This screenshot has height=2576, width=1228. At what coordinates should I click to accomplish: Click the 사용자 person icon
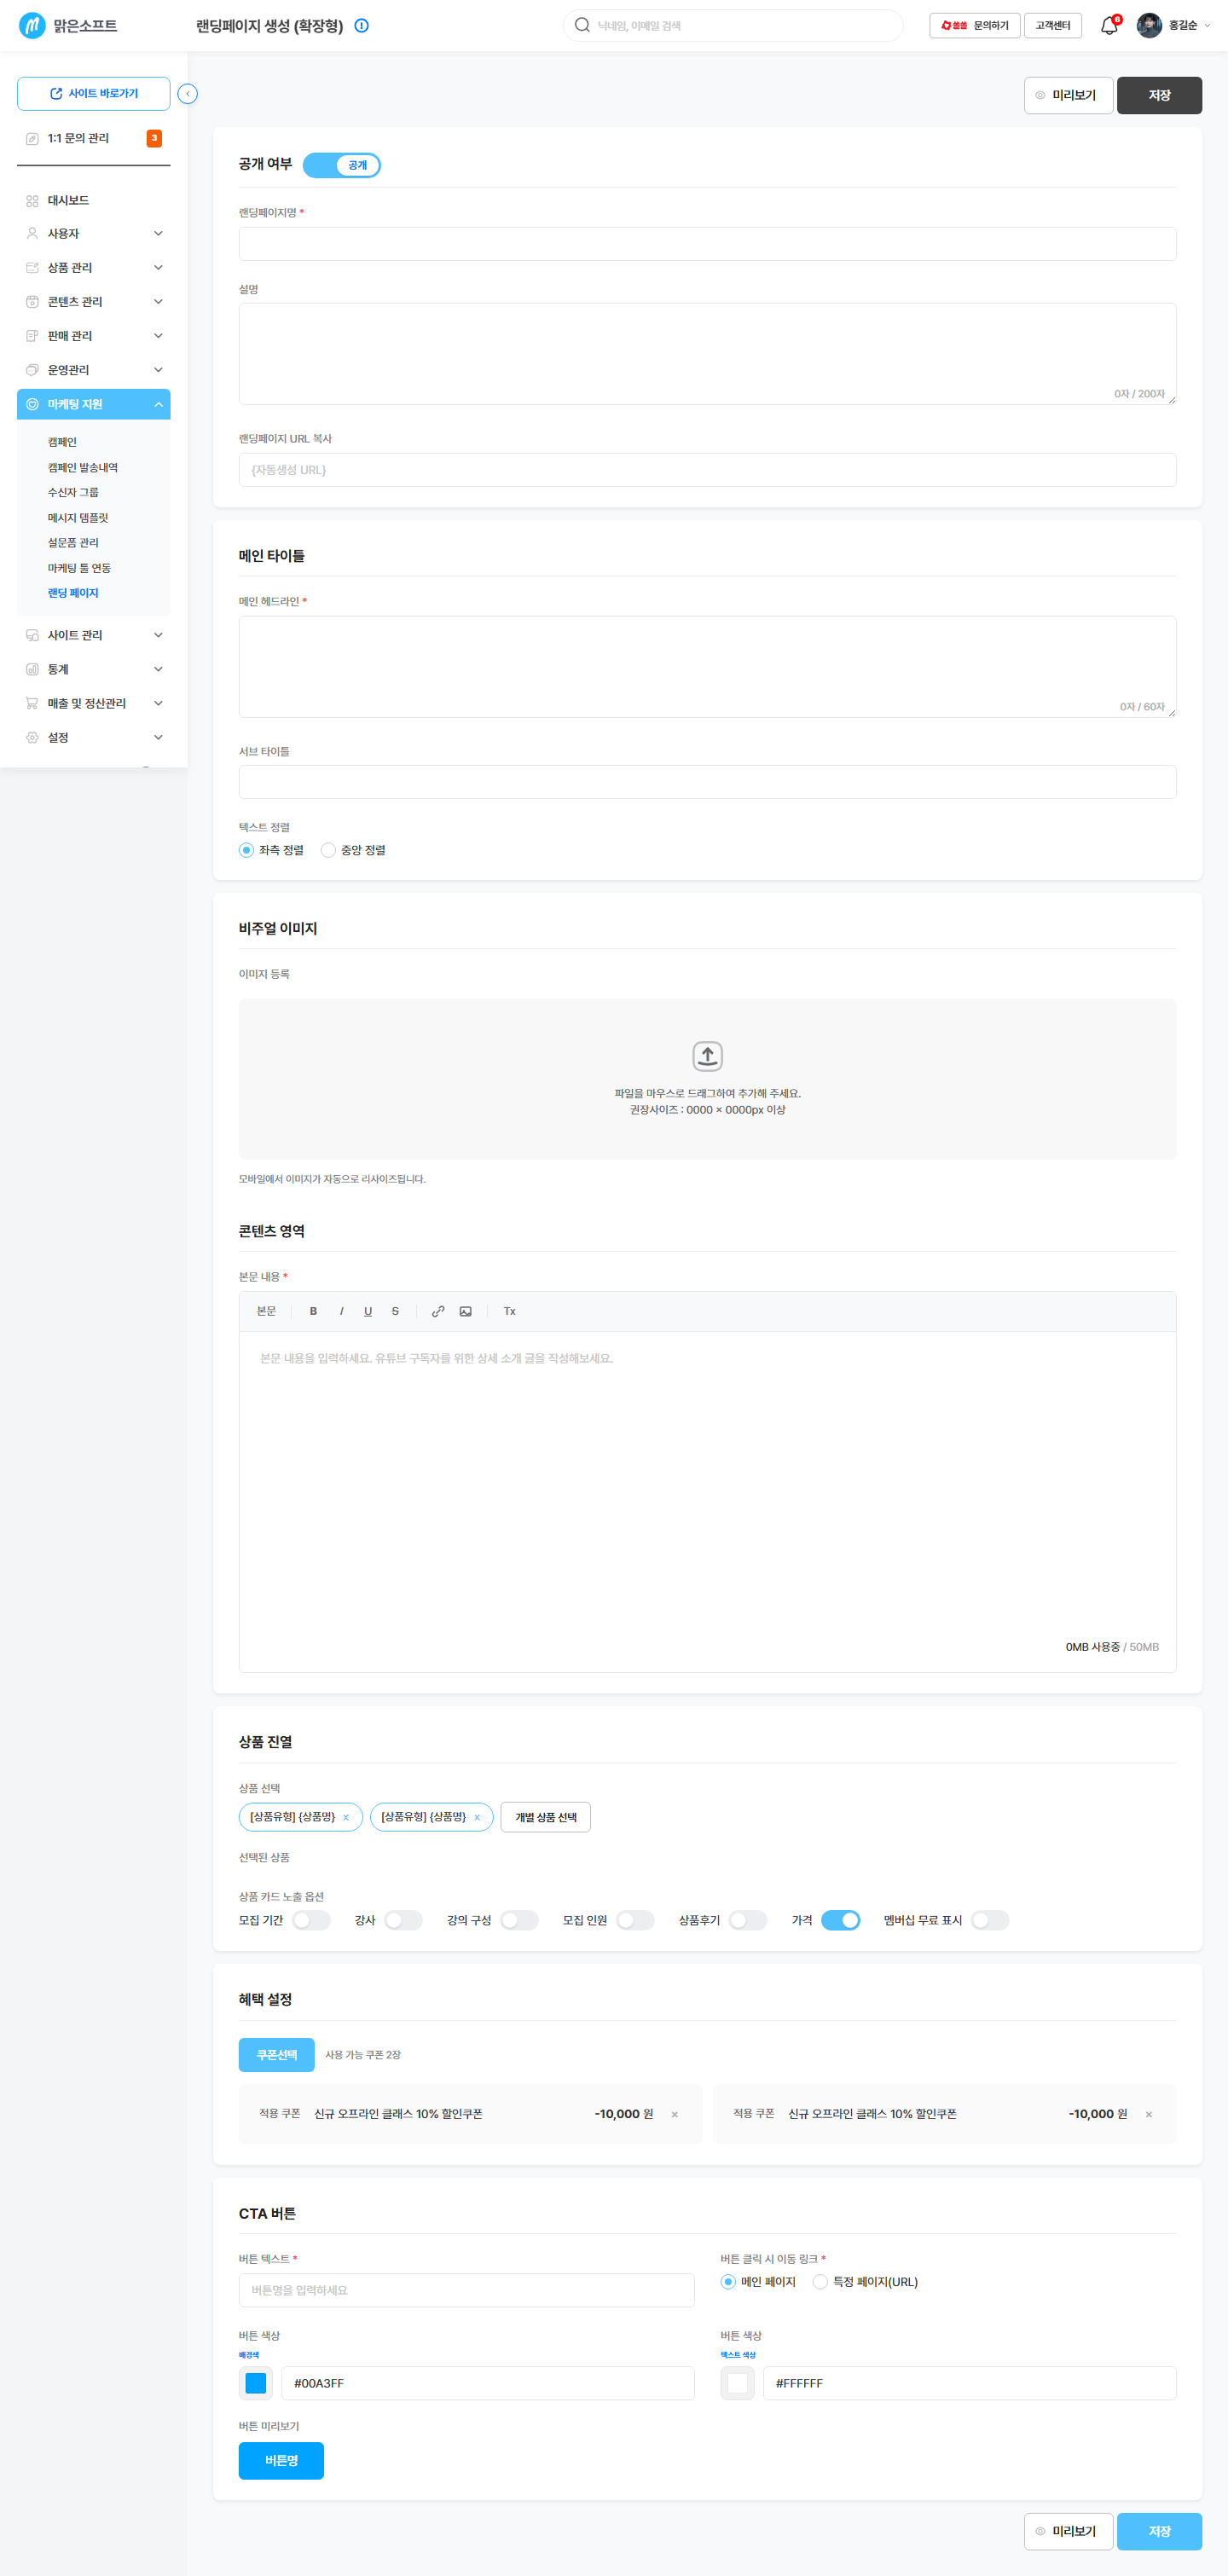click(32, 234)
